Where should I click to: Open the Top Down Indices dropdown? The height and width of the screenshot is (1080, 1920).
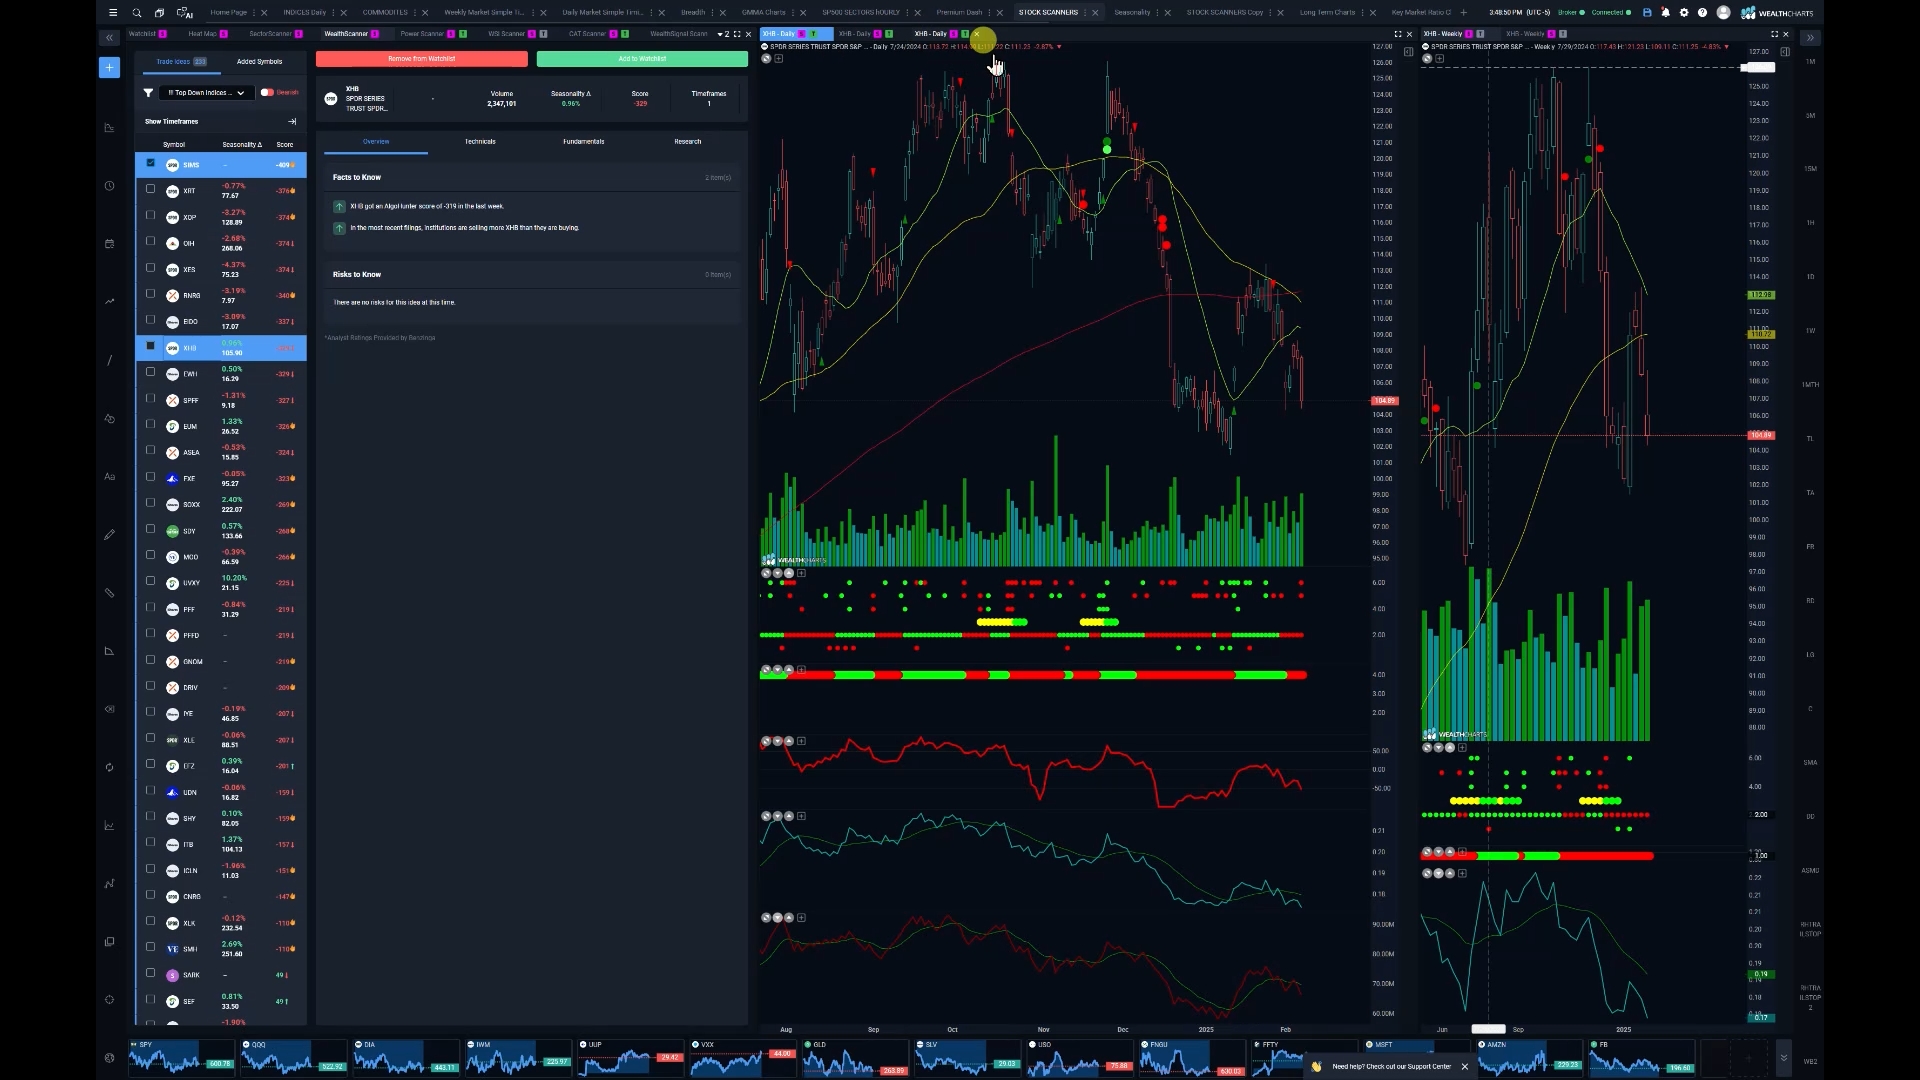205,93
